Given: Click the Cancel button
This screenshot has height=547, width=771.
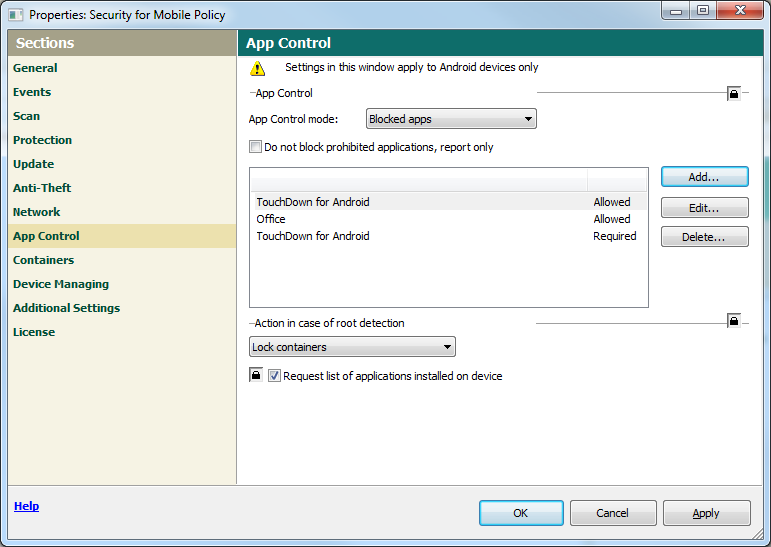Looking at the screenshot, I should coord(613,513).
